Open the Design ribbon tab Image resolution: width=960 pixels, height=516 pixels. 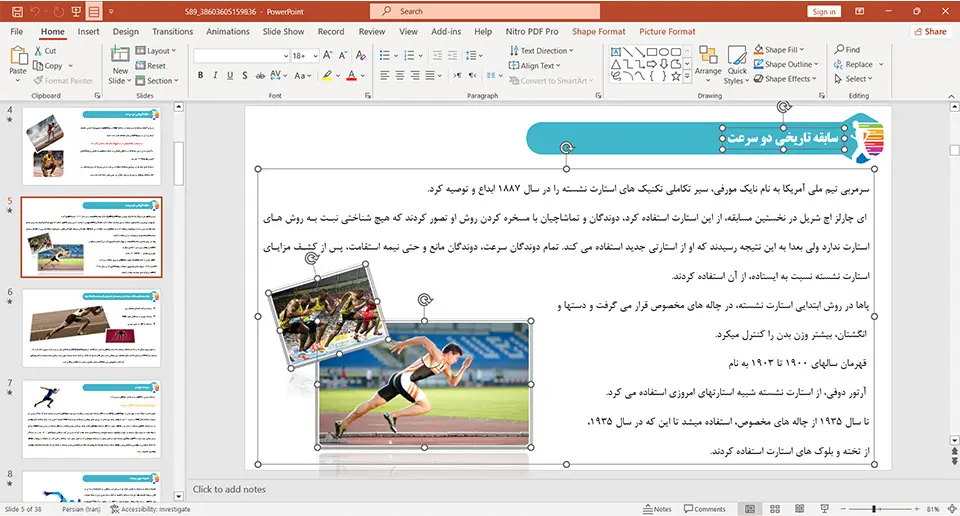coord(126,31)
